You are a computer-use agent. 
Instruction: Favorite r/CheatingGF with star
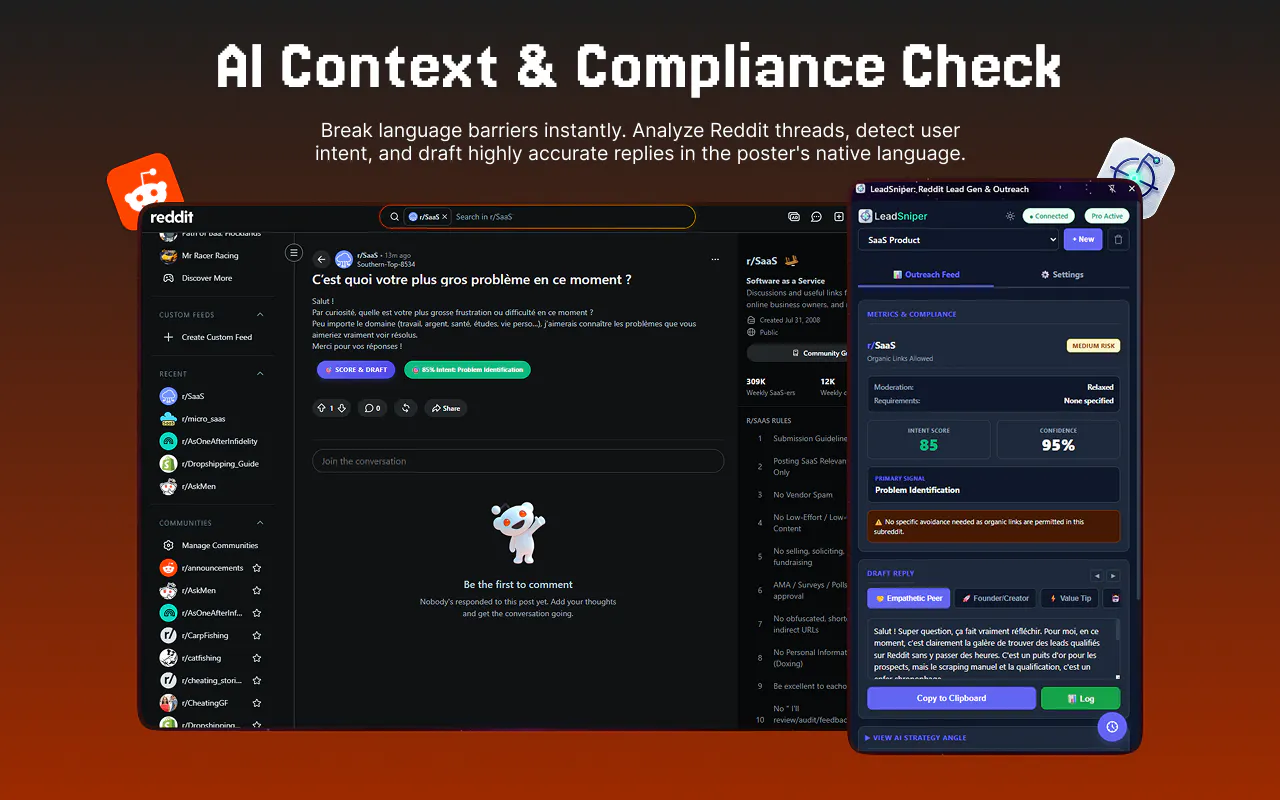click(x=257, y=703)
